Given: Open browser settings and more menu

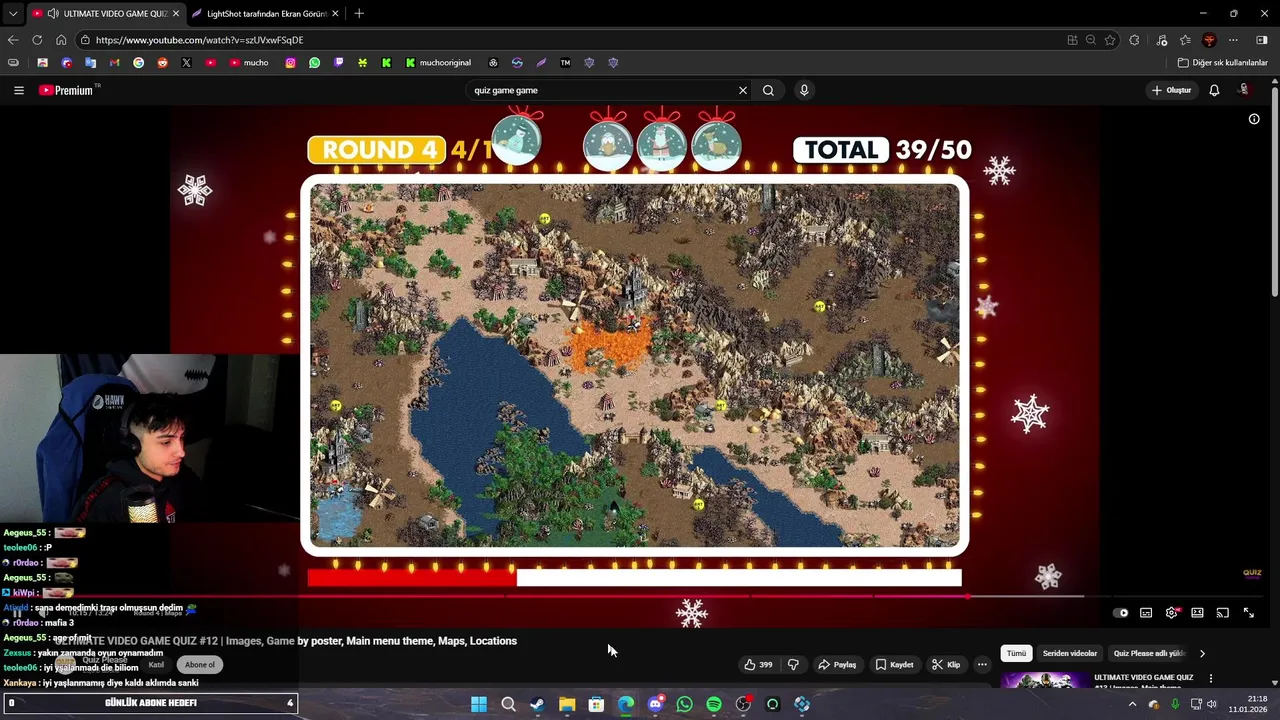Looking at the screenshot, I should tap(1233, 40).
